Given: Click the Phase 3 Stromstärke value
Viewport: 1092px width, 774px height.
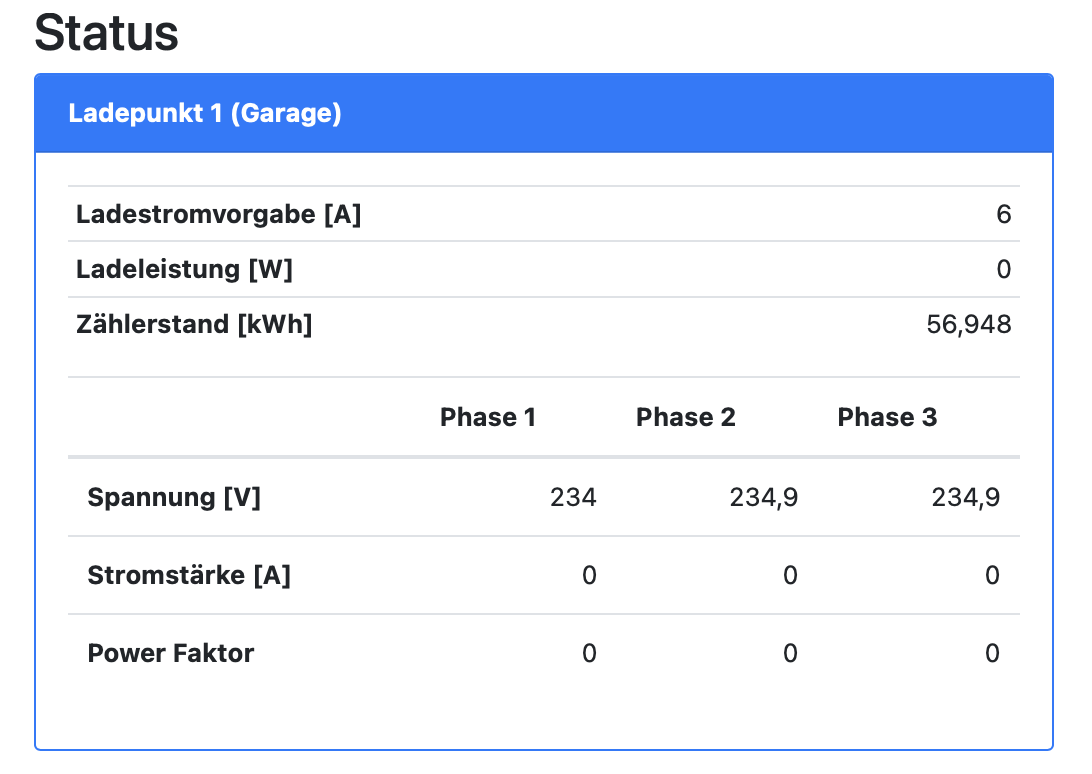Looking at the screenshot, I should (x=992, y=575).
